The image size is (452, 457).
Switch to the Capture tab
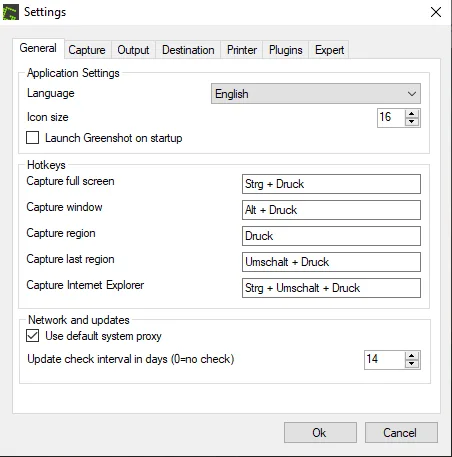point(87,50)
